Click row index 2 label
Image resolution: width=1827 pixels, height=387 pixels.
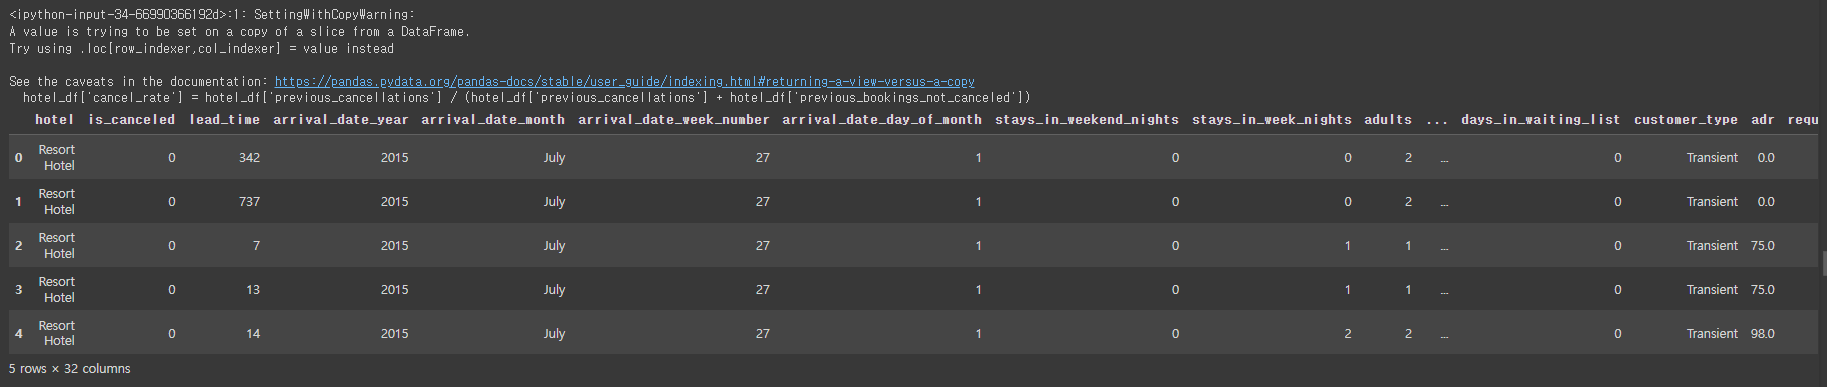coord(18,245)
